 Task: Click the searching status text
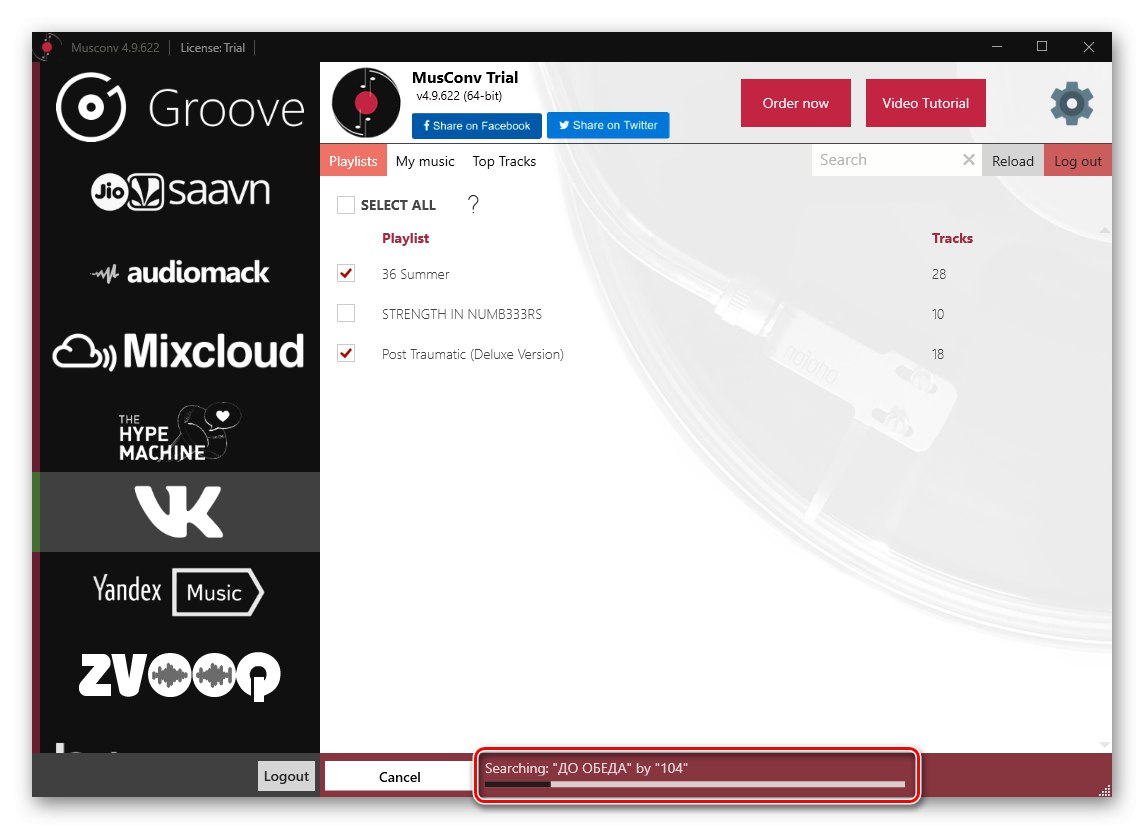[x=586, y=768]
